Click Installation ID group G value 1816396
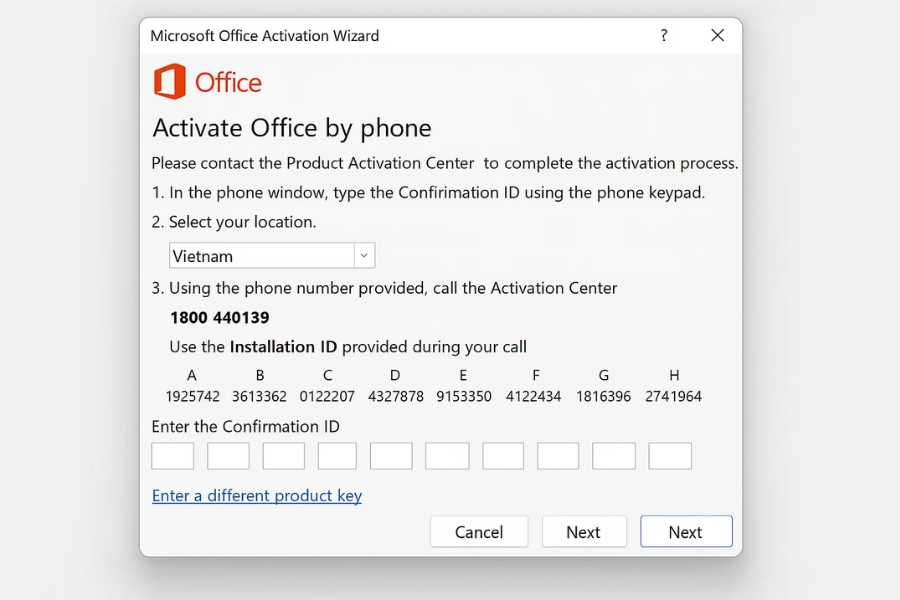900x600 pixels. [603, 396]
